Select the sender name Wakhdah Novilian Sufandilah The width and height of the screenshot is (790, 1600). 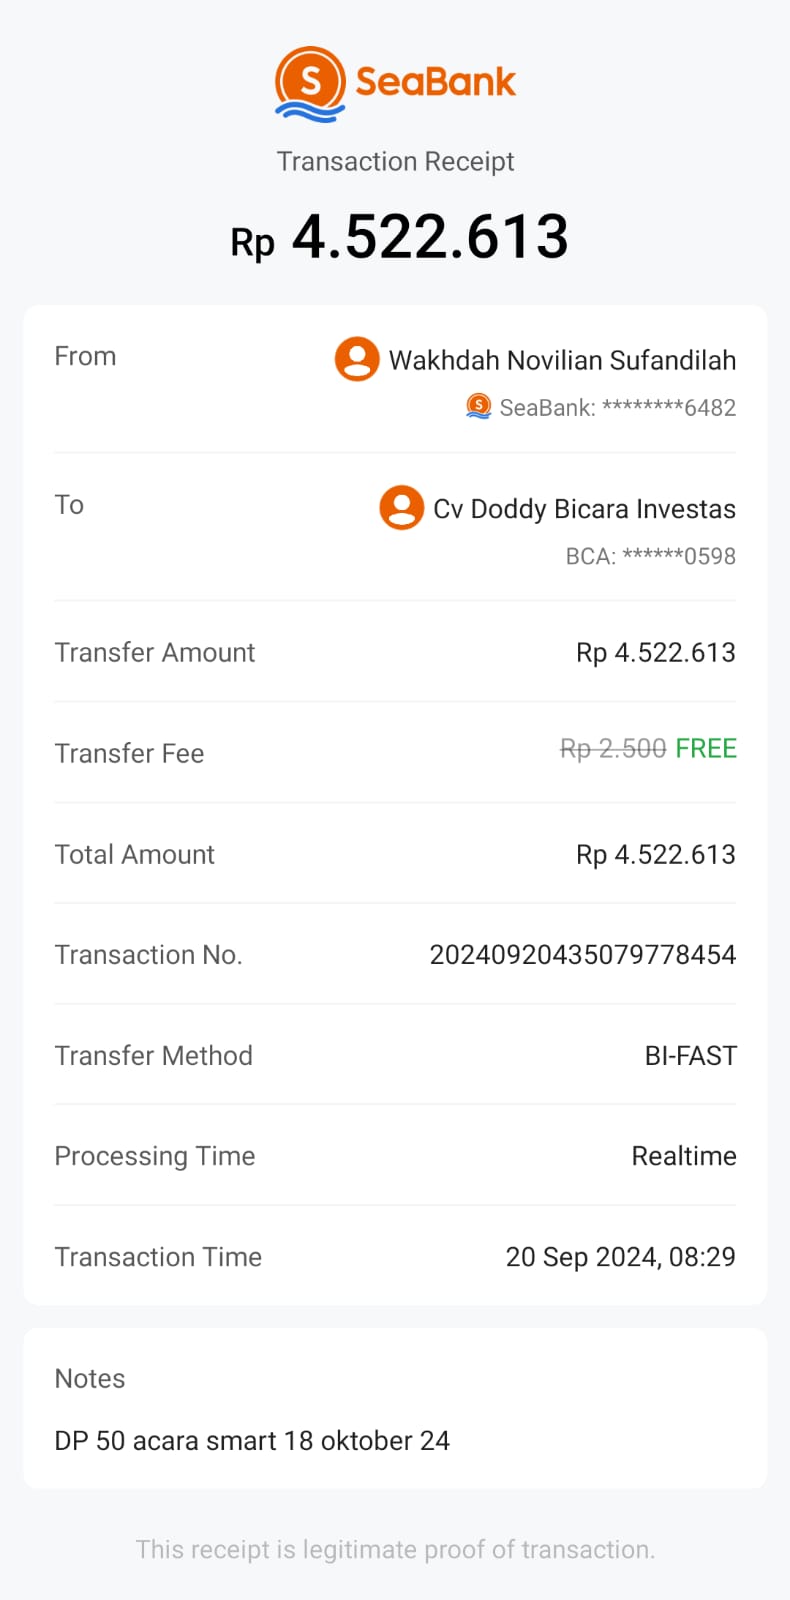pyautogui.click(x=562, y=360)
